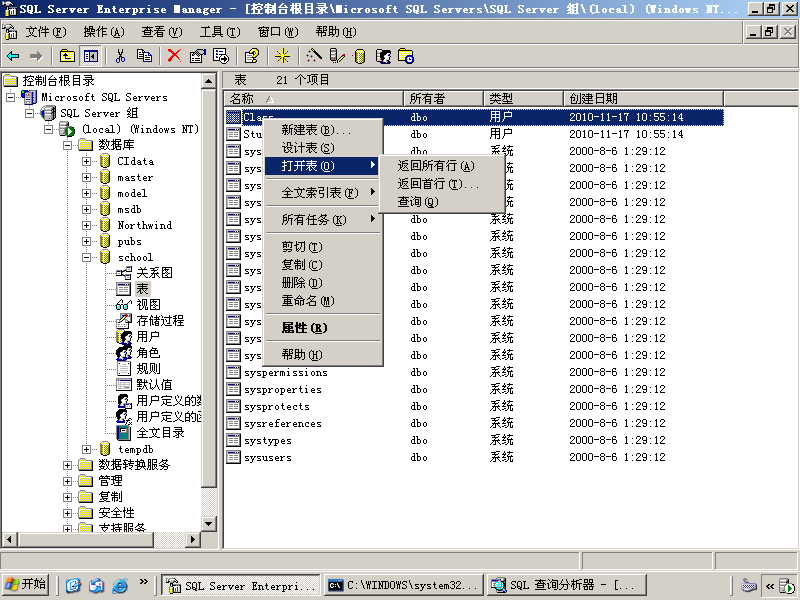Select the 视图 views node with glasses icon

point(148,305)
